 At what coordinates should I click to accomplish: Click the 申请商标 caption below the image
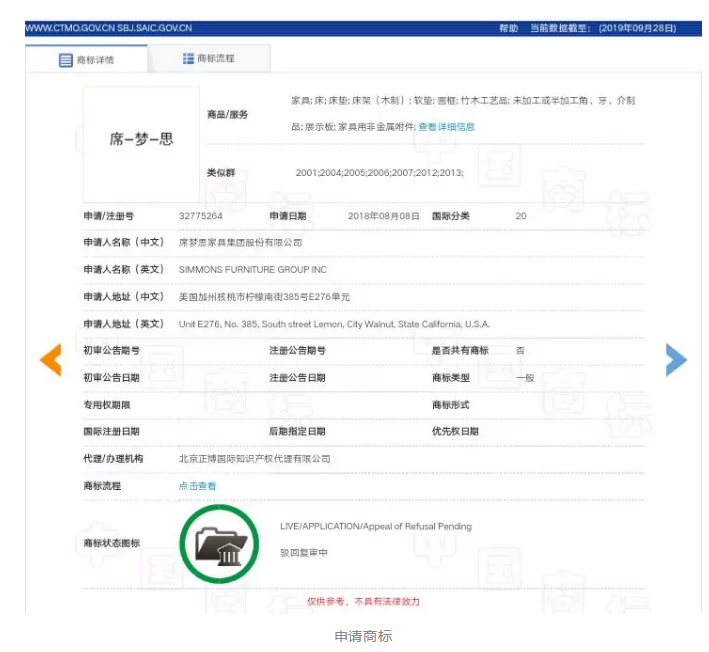coord(363,636)
